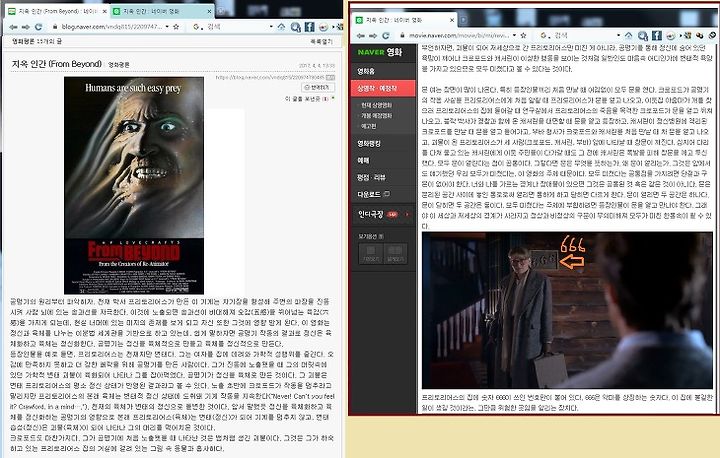Viewport: 720px width, 458px height.
Task: Select right view option button in sidebar
Action: pyautogui.click(x=395, y=253)
